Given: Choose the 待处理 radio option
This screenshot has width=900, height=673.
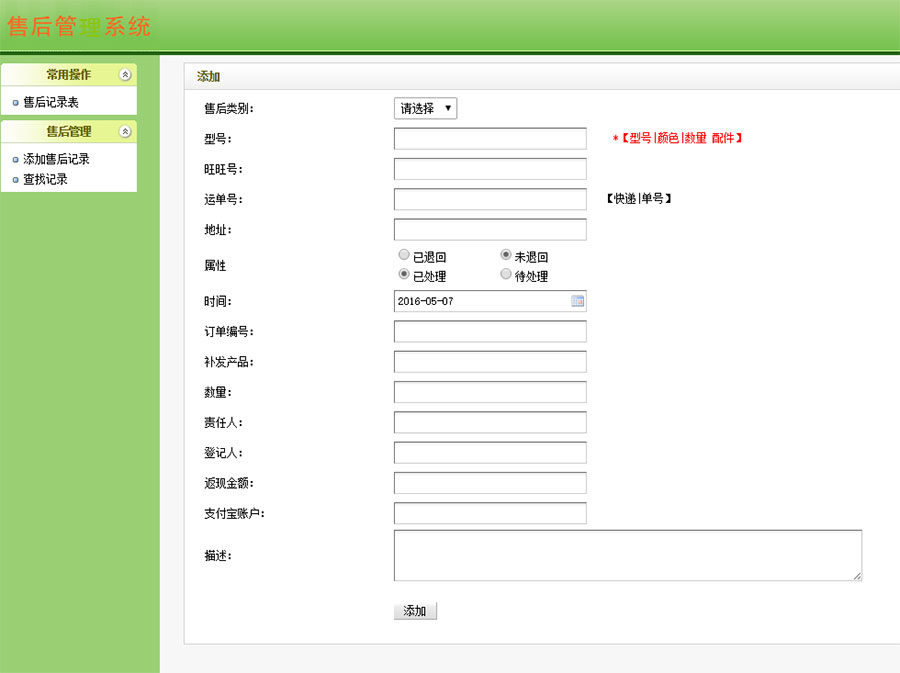Looking at the screenshot, I should [x=506, y=275].
